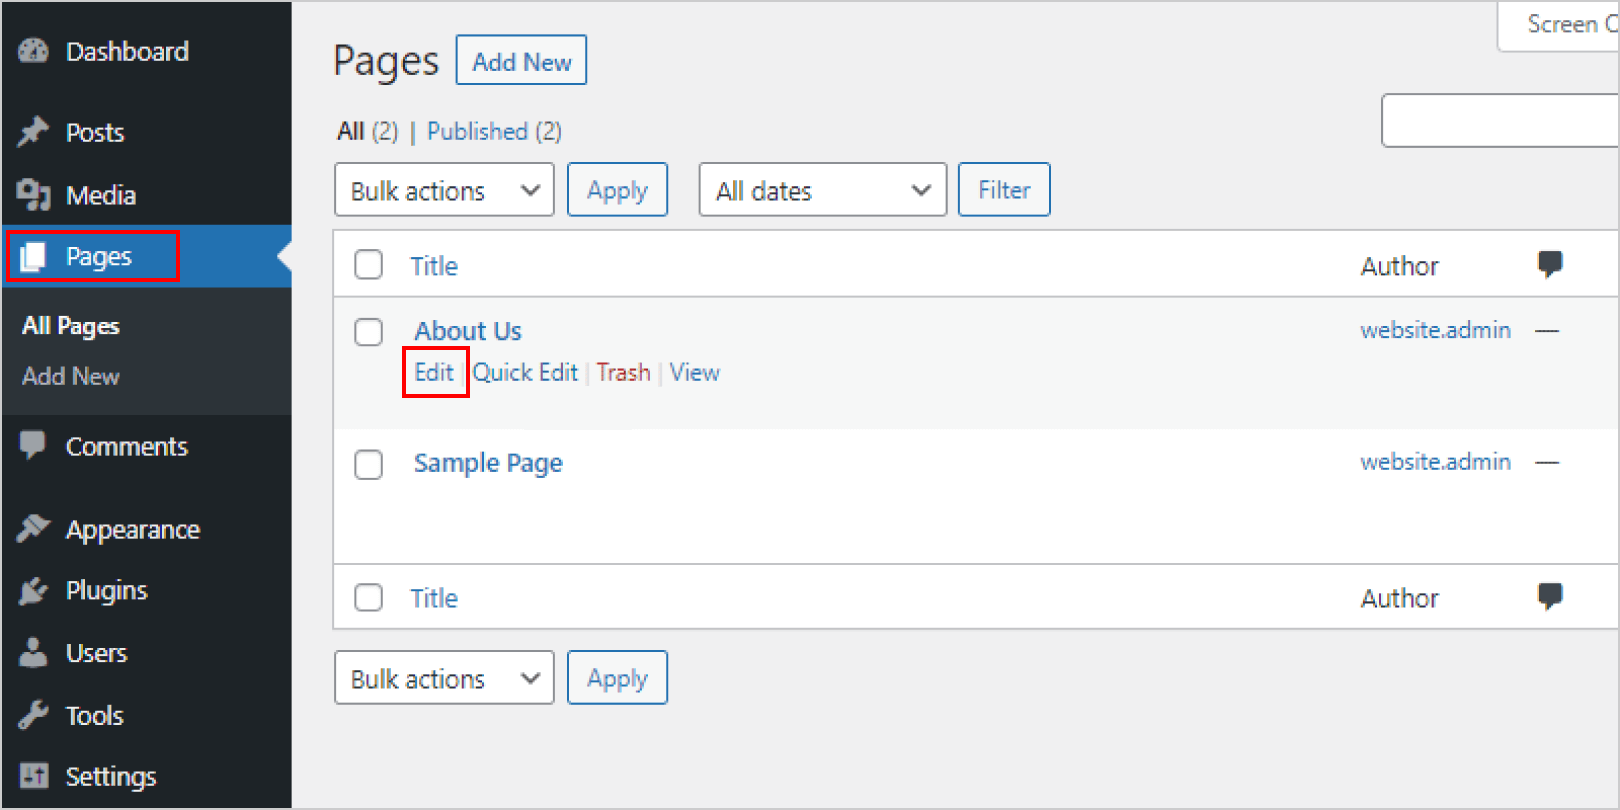The width and height of the screenshot is (1620, 810).
Task: Switch to the Published pages filter
Action: 477,131
